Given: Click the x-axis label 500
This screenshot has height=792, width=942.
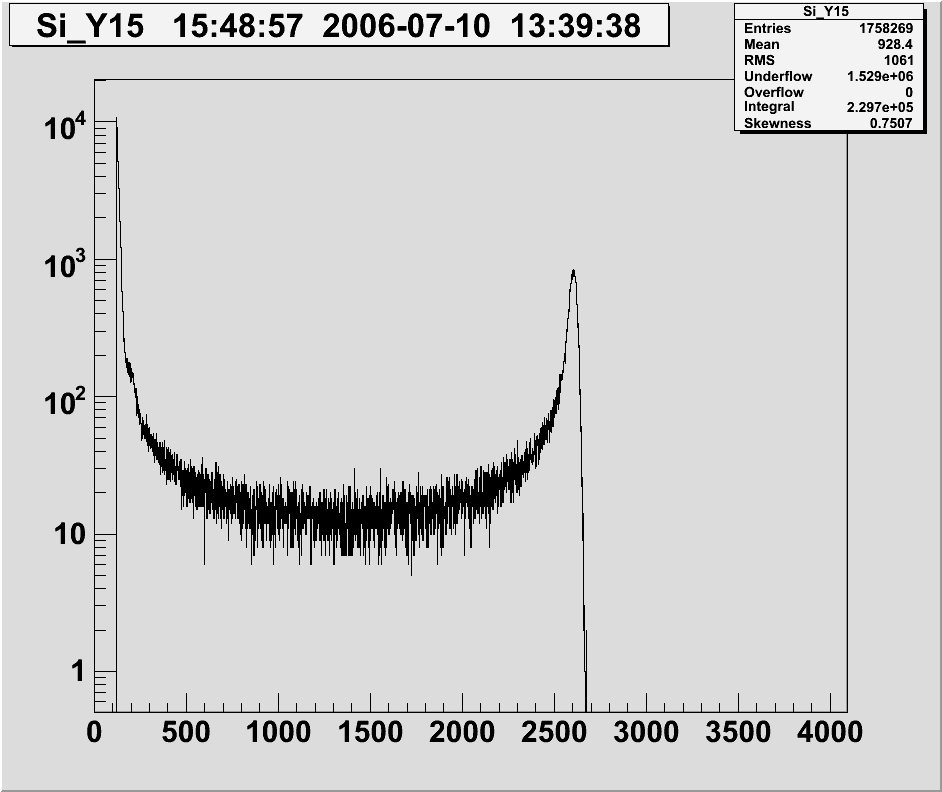Looking at the screenshot, I should (x=187, y=733).
